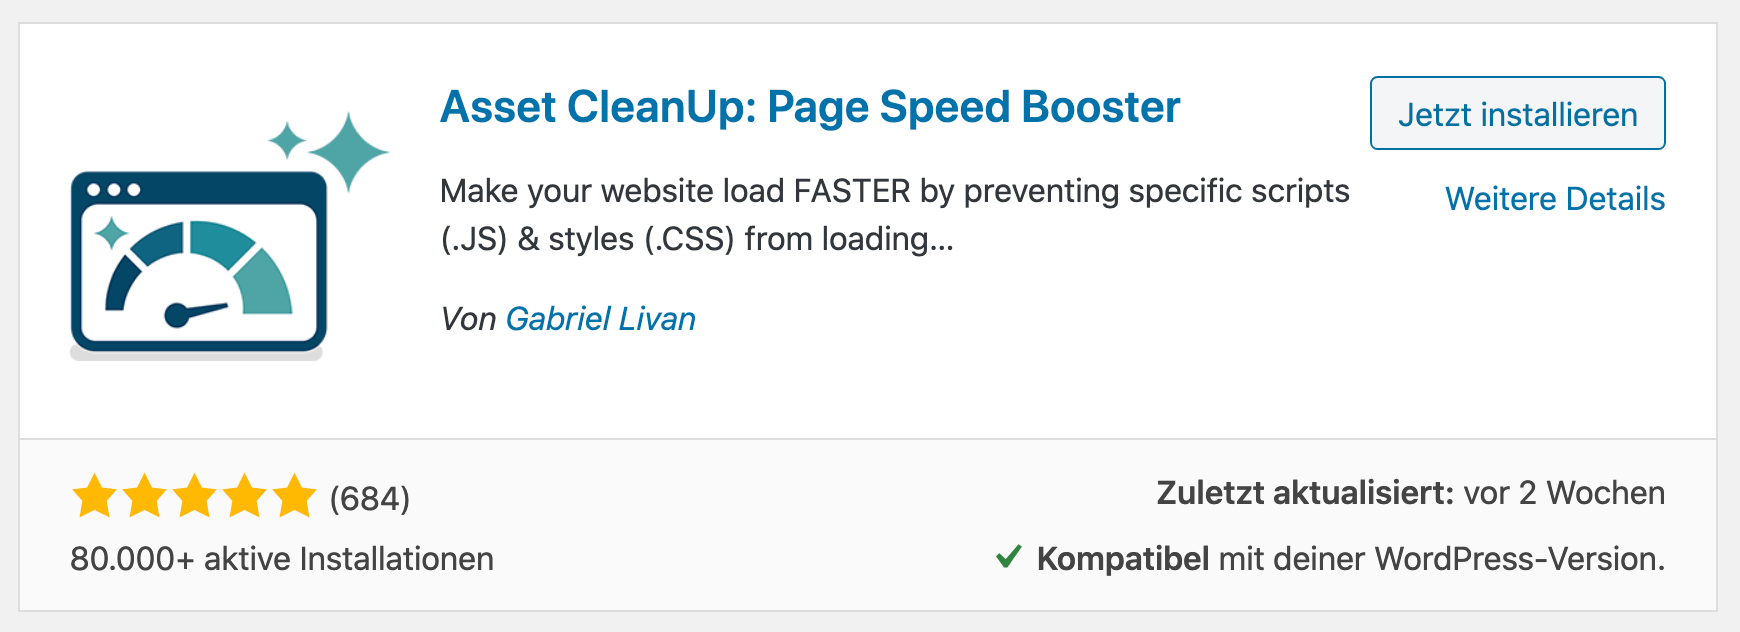
Task: Click the fourth yellow rating star
Action: pyautogui.click(x=244, y=497)
